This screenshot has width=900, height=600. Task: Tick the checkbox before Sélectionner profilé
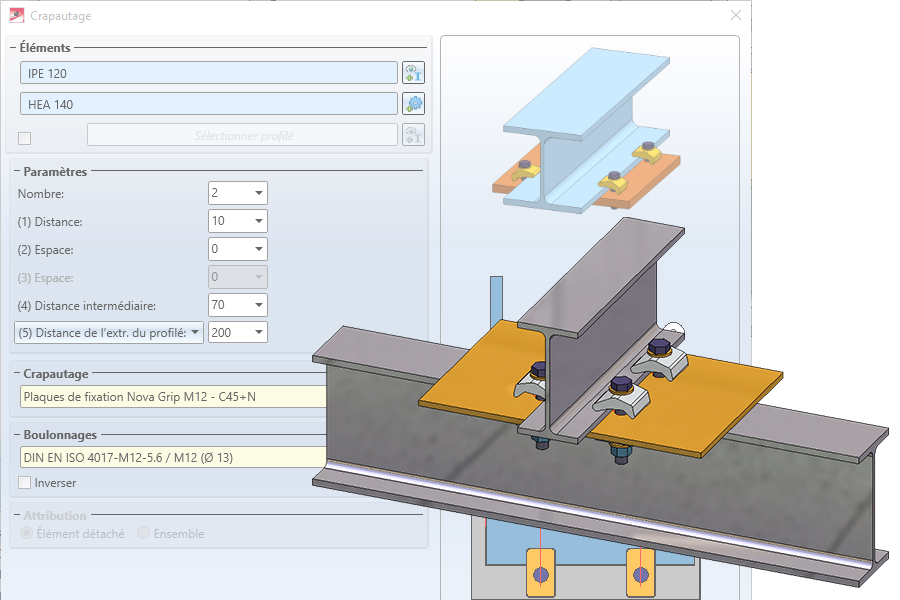25,138
